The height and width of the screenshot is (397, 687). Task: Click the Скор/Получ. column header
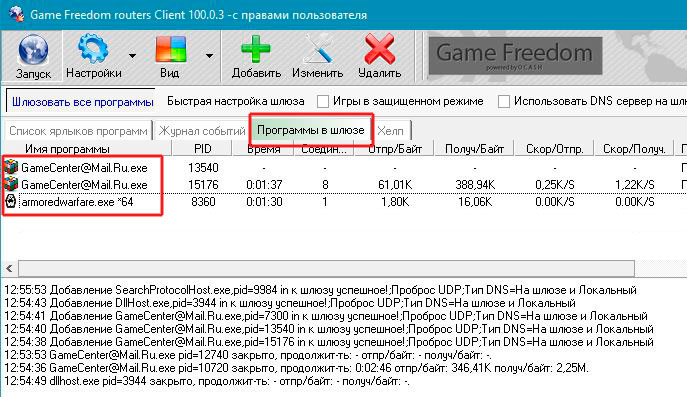click(x=634, y=149)
